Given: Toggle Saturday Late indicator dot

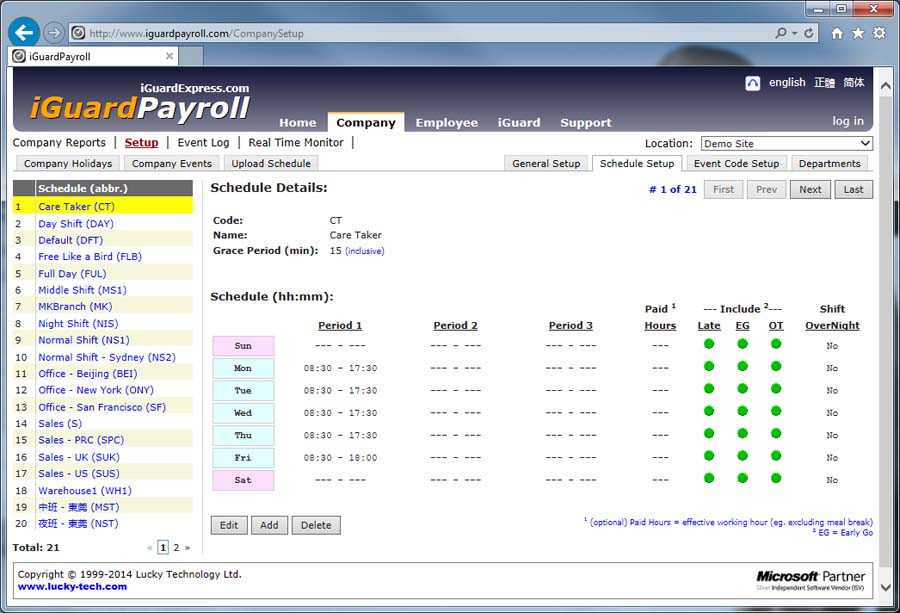Looking at the screenshot, I should pyautogui.click(x=709, y=478).
